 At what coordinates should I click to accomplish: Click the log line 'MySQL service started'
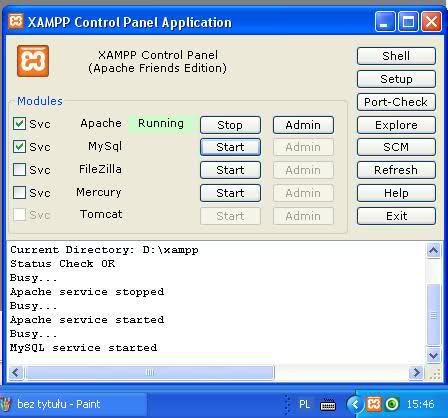(x=84, y=348)
